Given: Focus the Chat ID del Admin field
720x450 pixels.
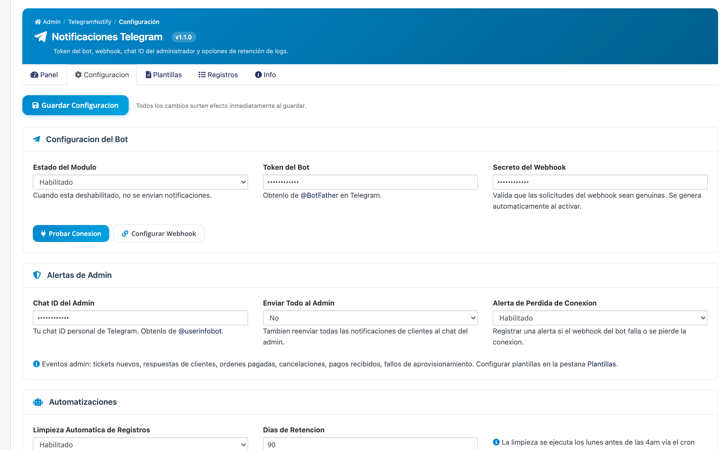Looking at the screenshot, I should [140, 318].
